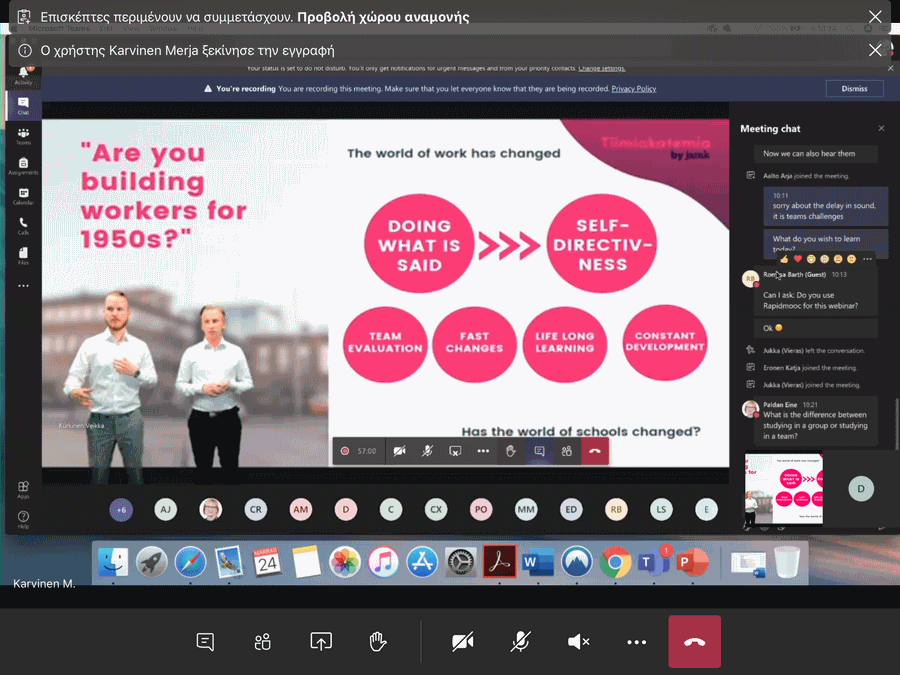
Task: Expand the +6 hidden participants bubble
Action: pos(121,510)
